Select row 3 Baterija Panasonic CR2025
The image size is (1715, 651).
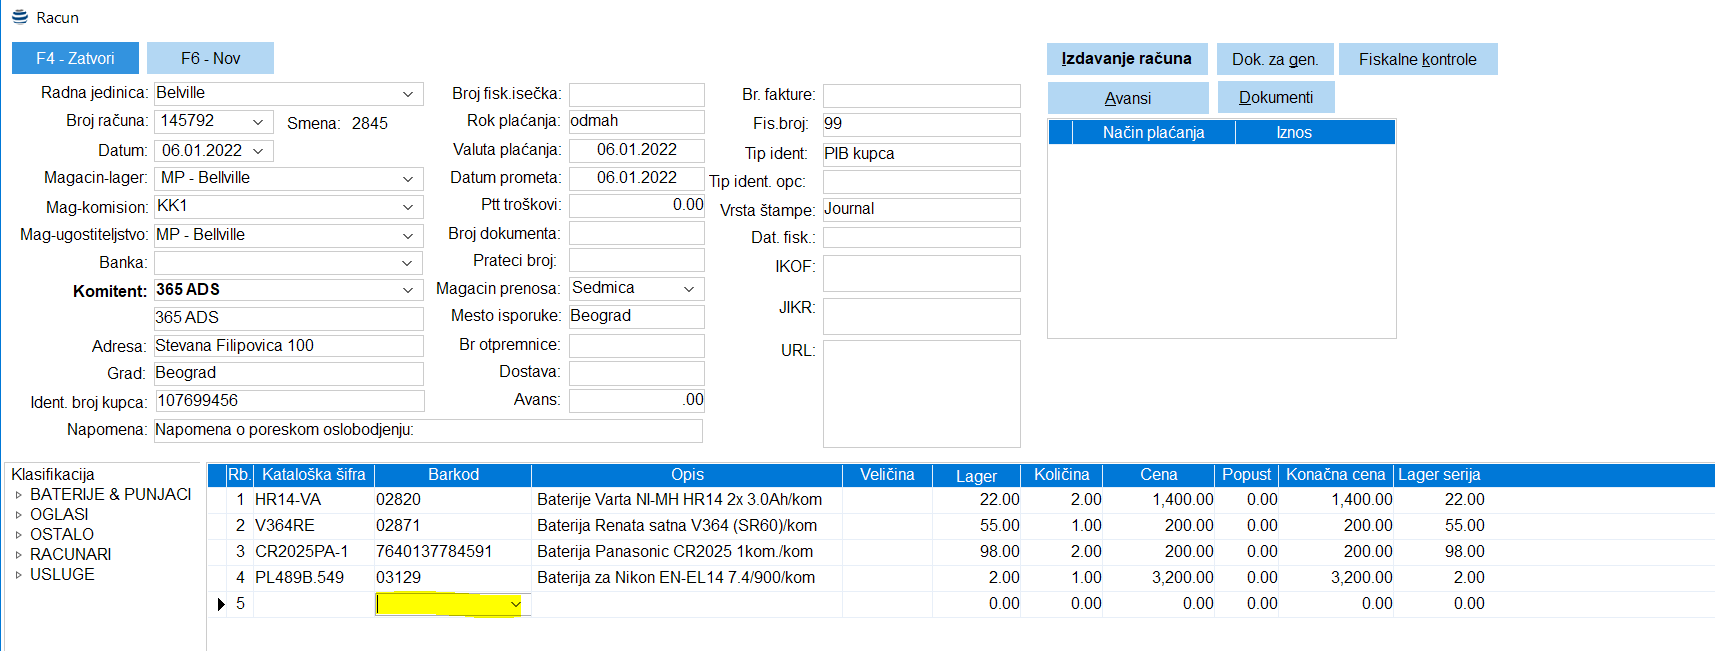674,552
